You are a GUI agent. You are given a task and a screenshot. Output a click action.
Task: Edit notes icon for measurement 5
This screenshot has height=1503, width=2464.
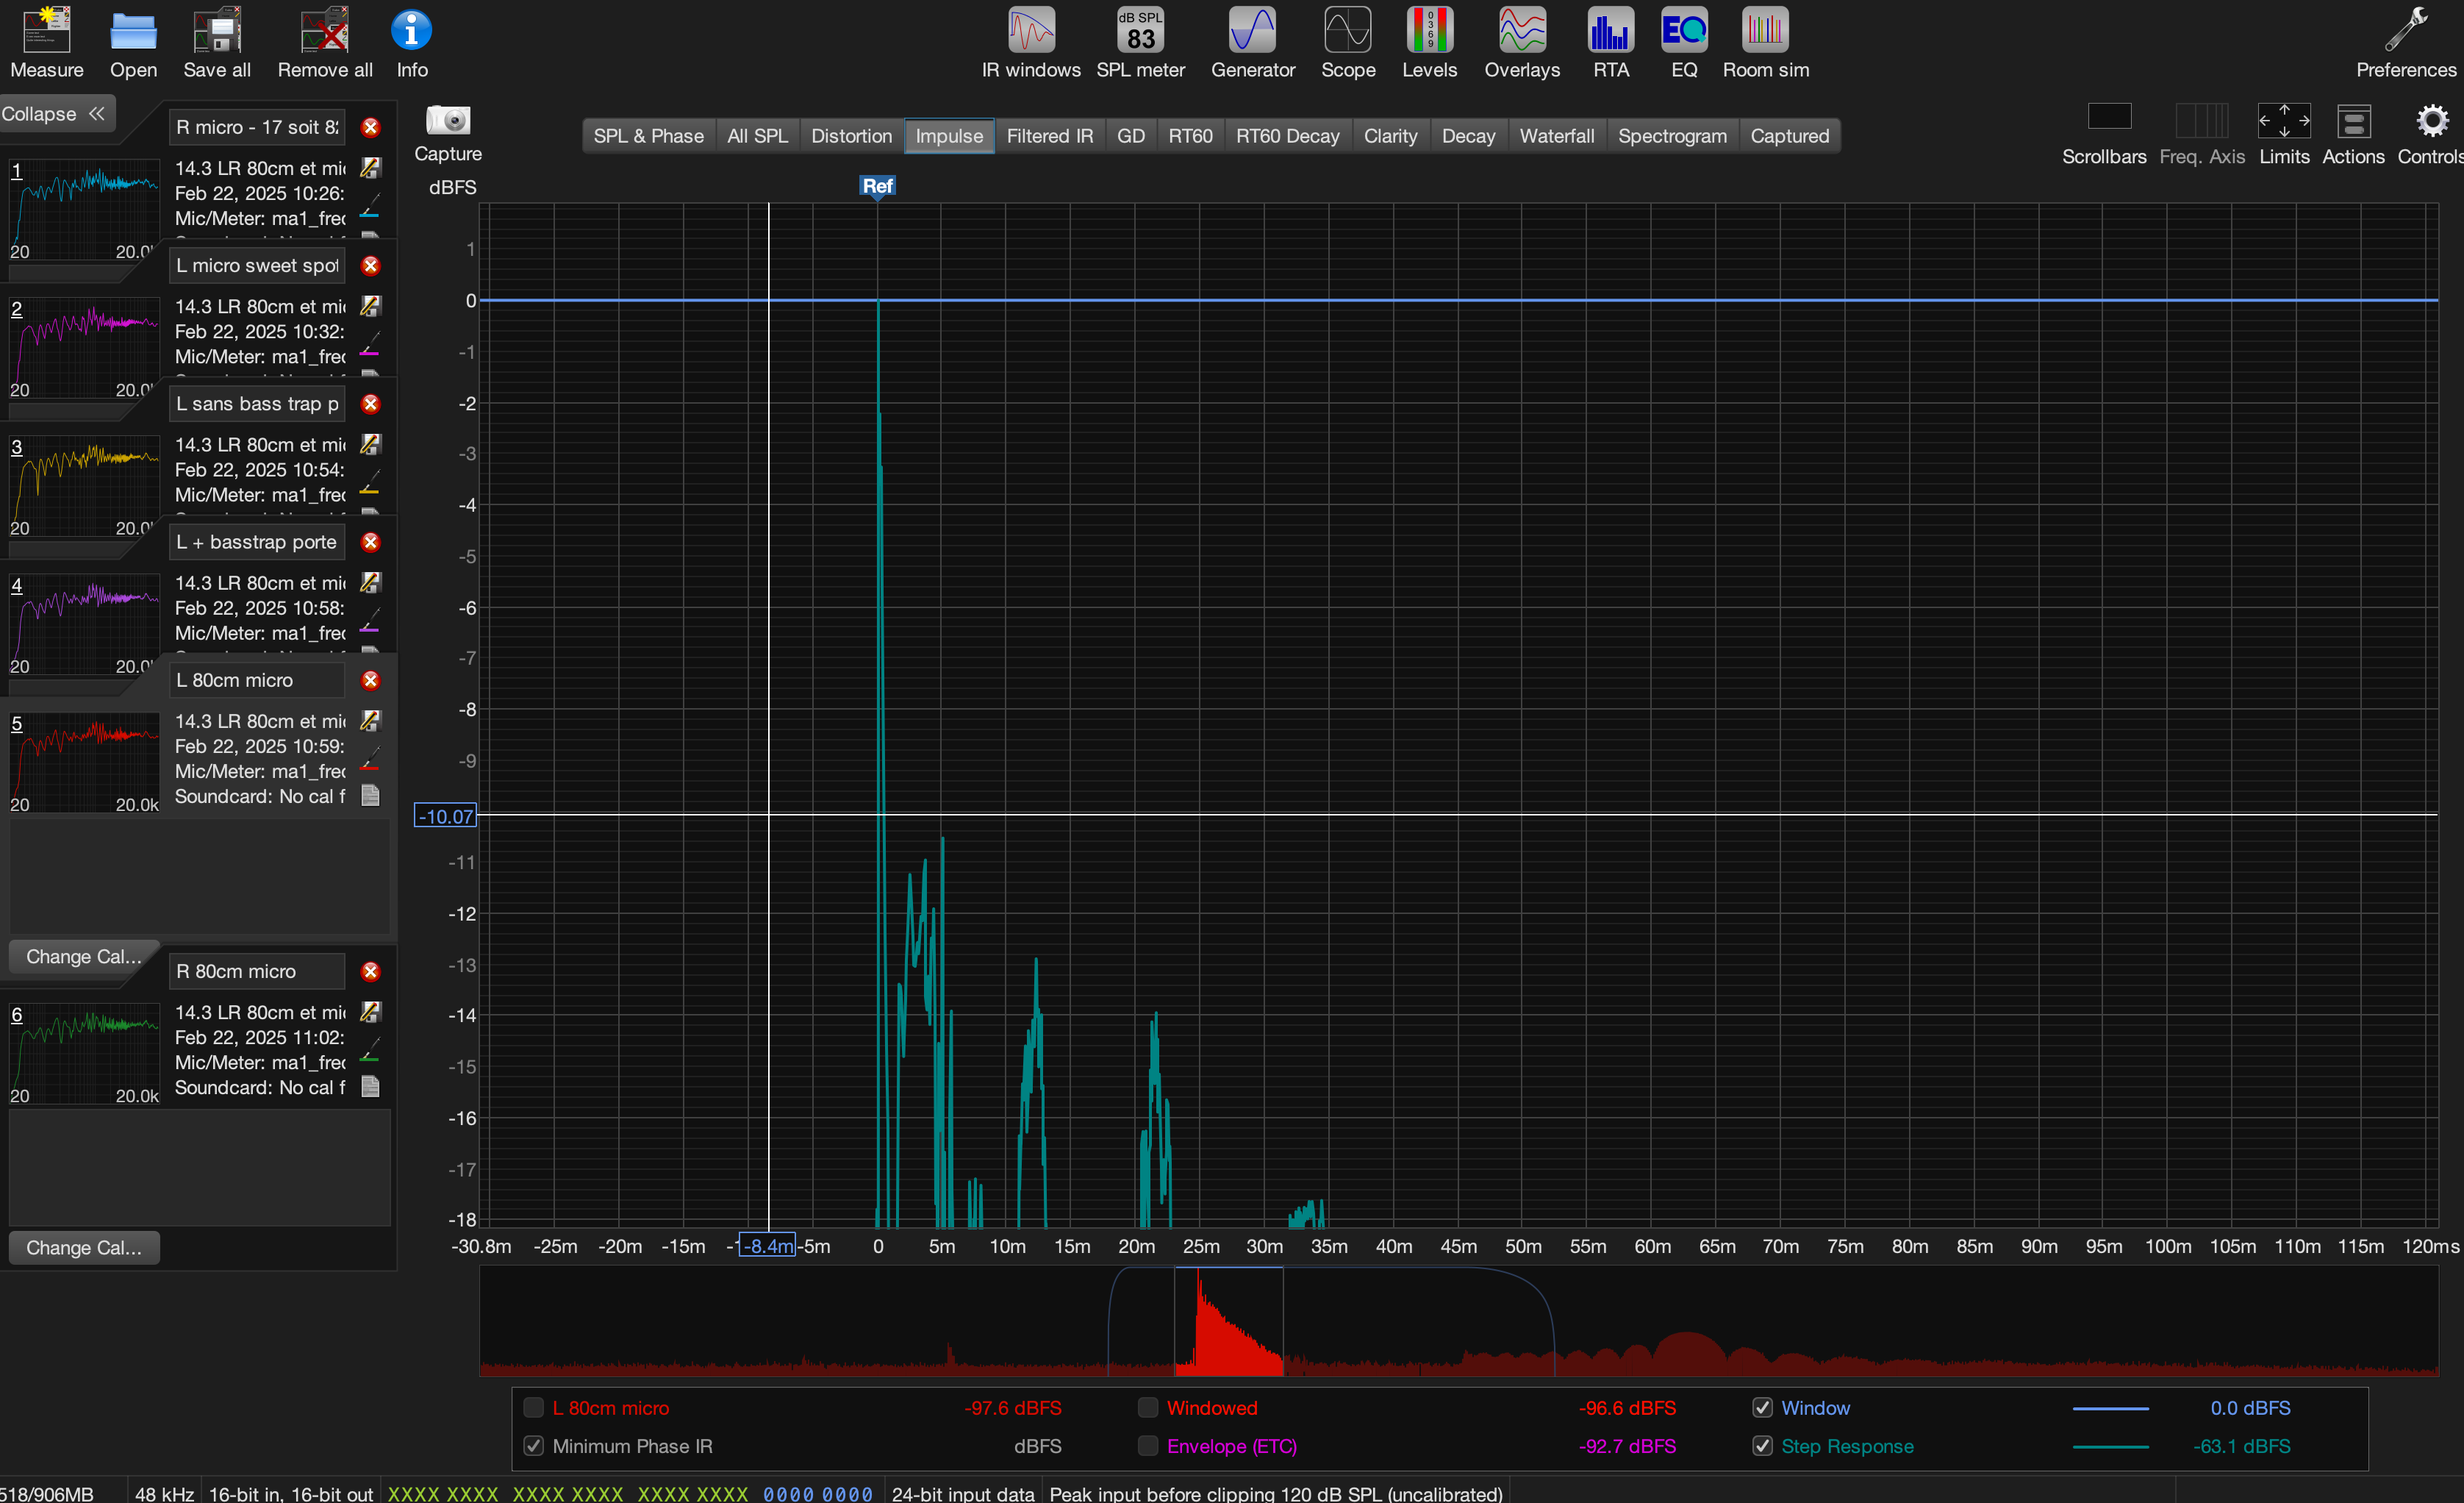pos(370,720)
